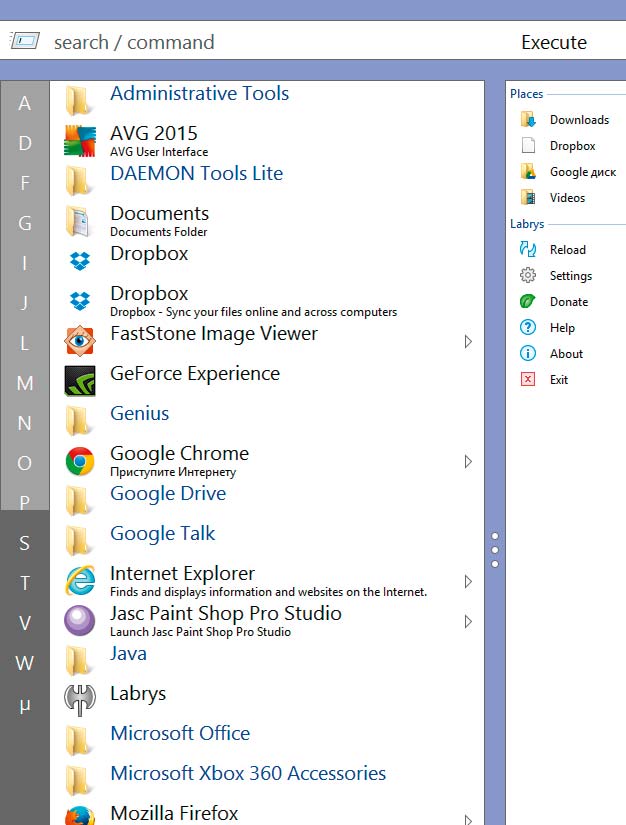
Task: Jump to letter O in the index
Action: [25, 463]
